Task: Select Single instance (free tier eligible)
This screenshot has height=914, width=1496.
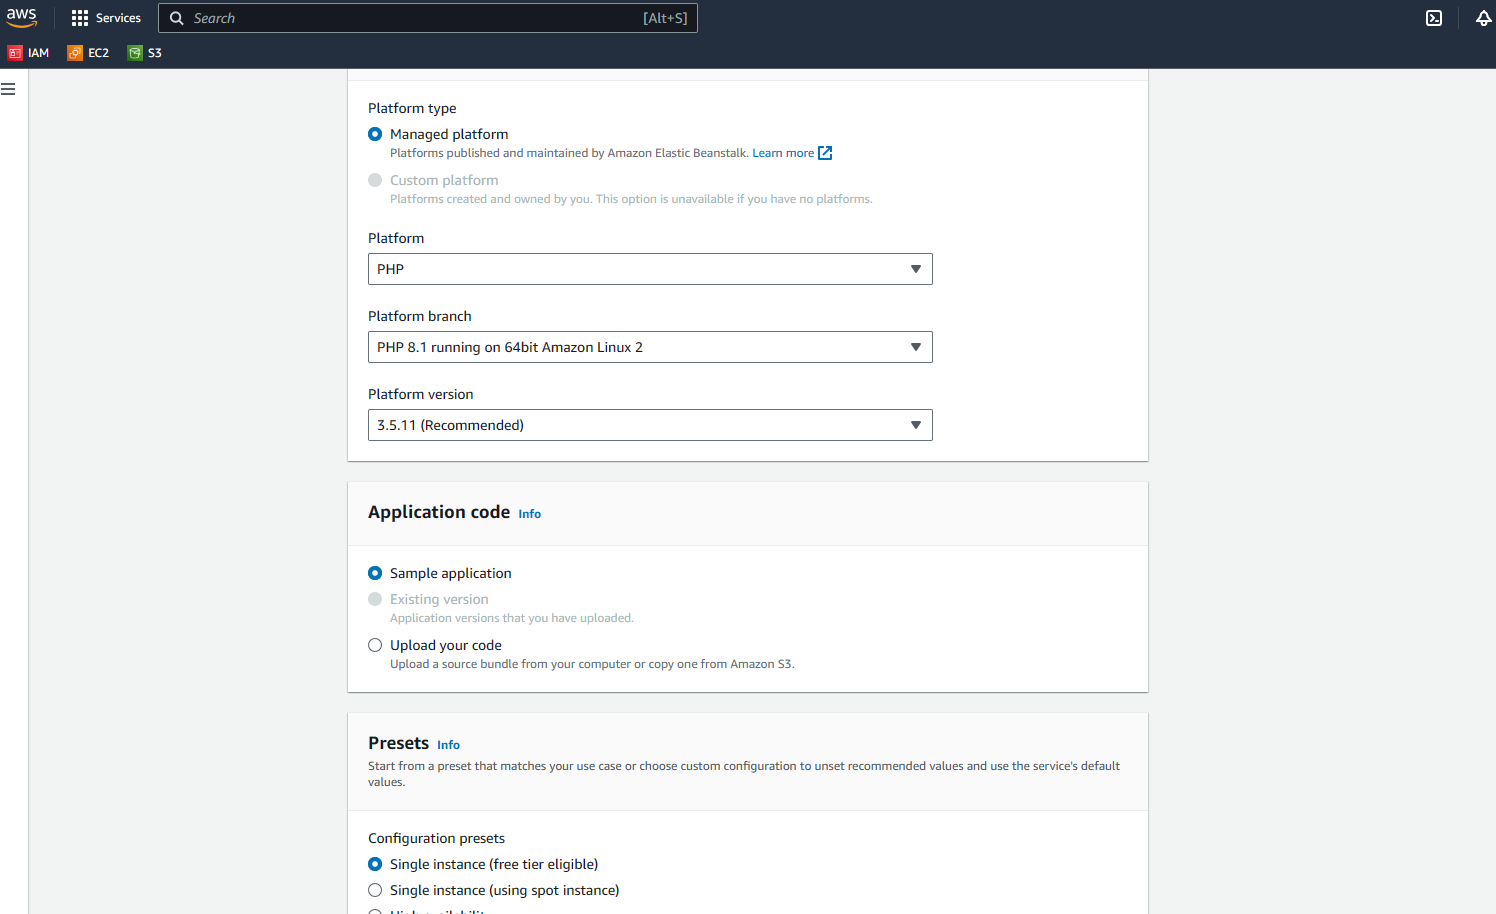Action: (375, 864)
